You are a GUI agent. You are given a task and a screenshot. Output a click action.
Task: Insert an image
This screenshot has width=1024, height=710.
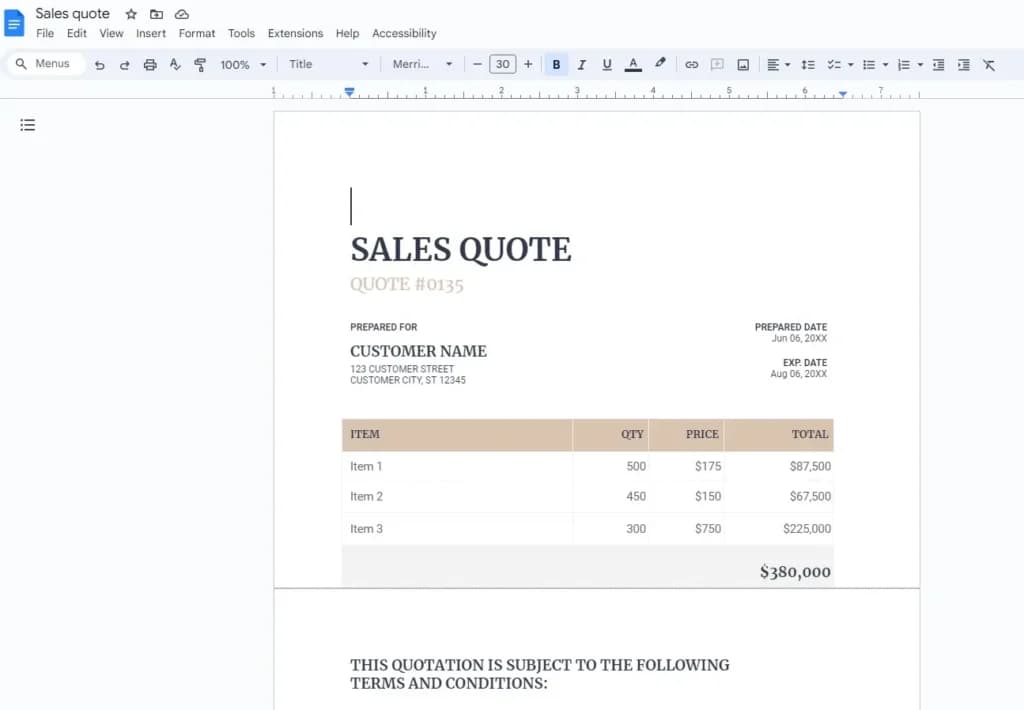[x=743, y=65]
